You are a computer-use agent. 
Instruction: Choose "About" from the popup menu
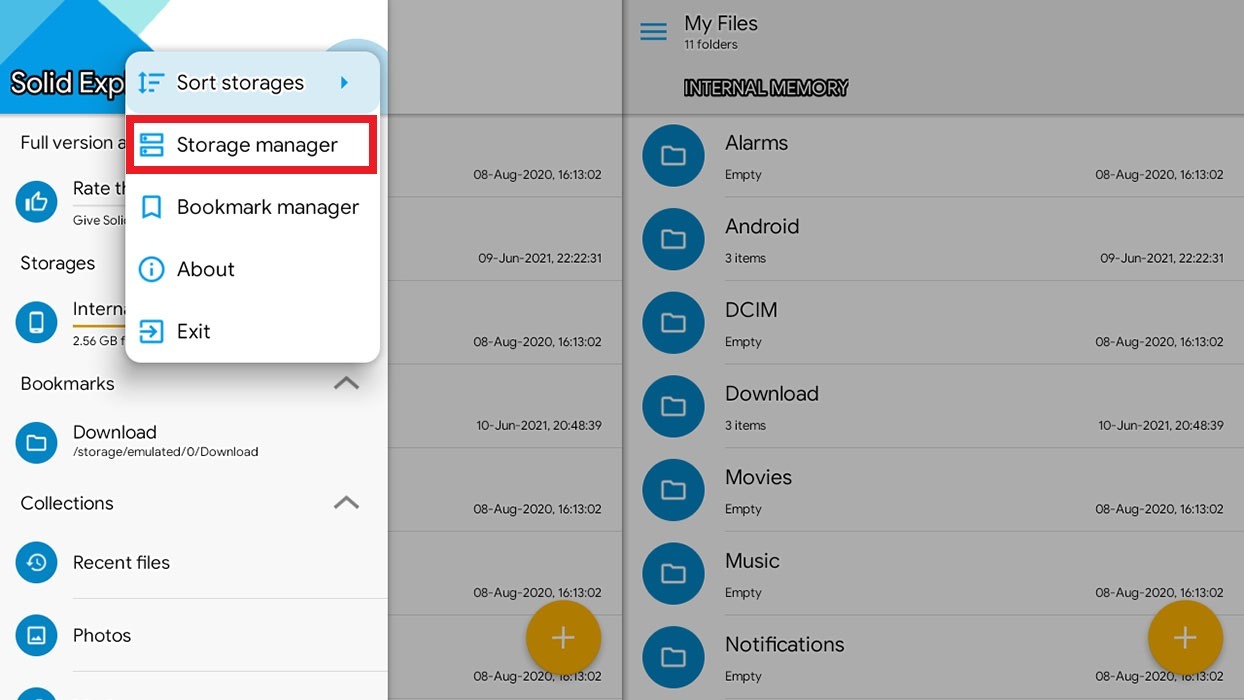click(205, 269)
